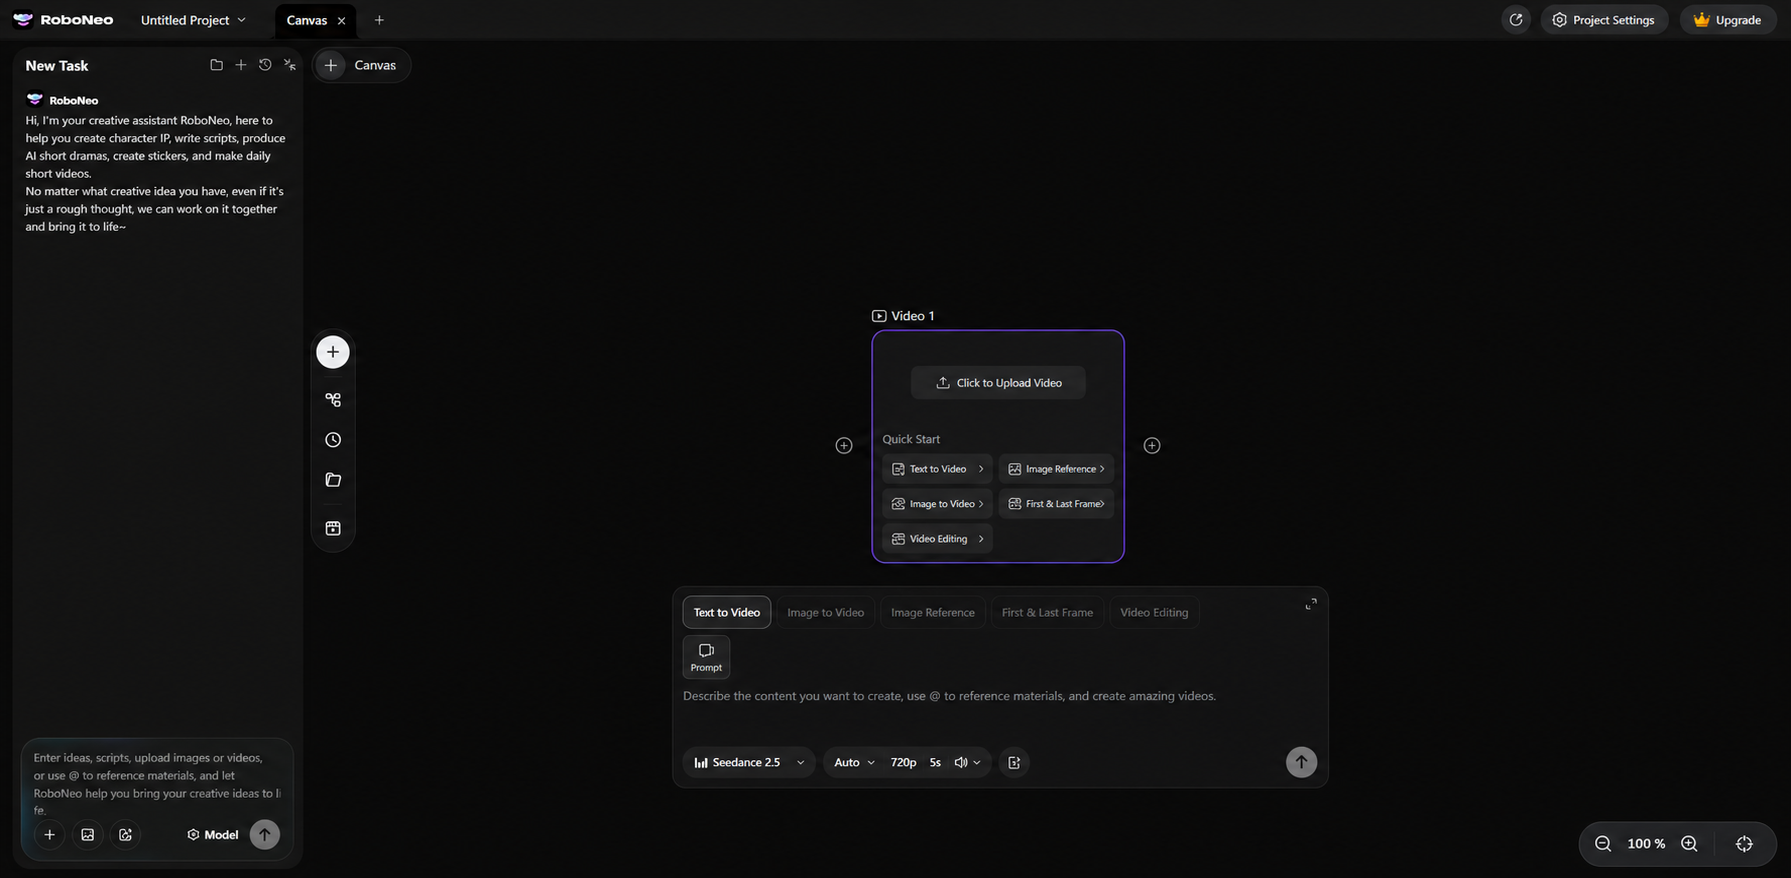Close the Canvas tab
Screen dimensions: 1791x878
pos(341,21)
